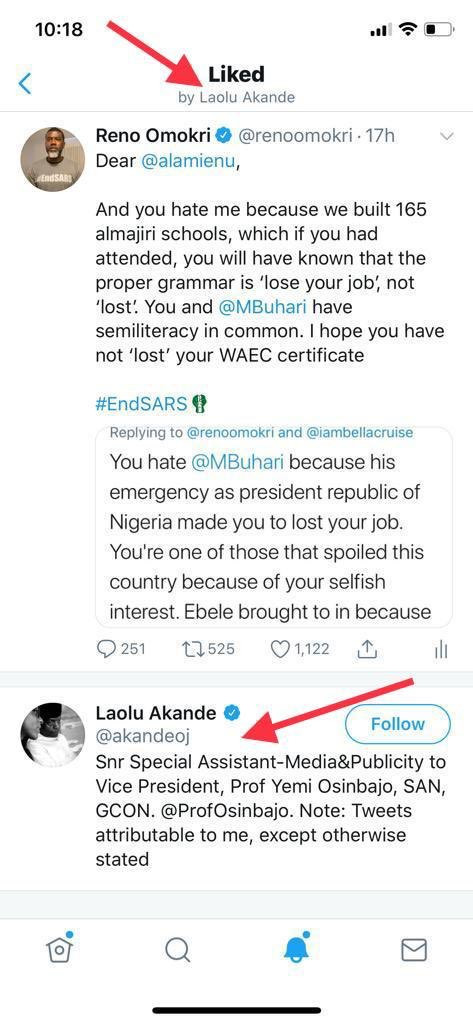Image resolution: width=473 pixels, height=1024 pixels.
Task: Open the reply icon showing 251 comments
Action: 121,648
